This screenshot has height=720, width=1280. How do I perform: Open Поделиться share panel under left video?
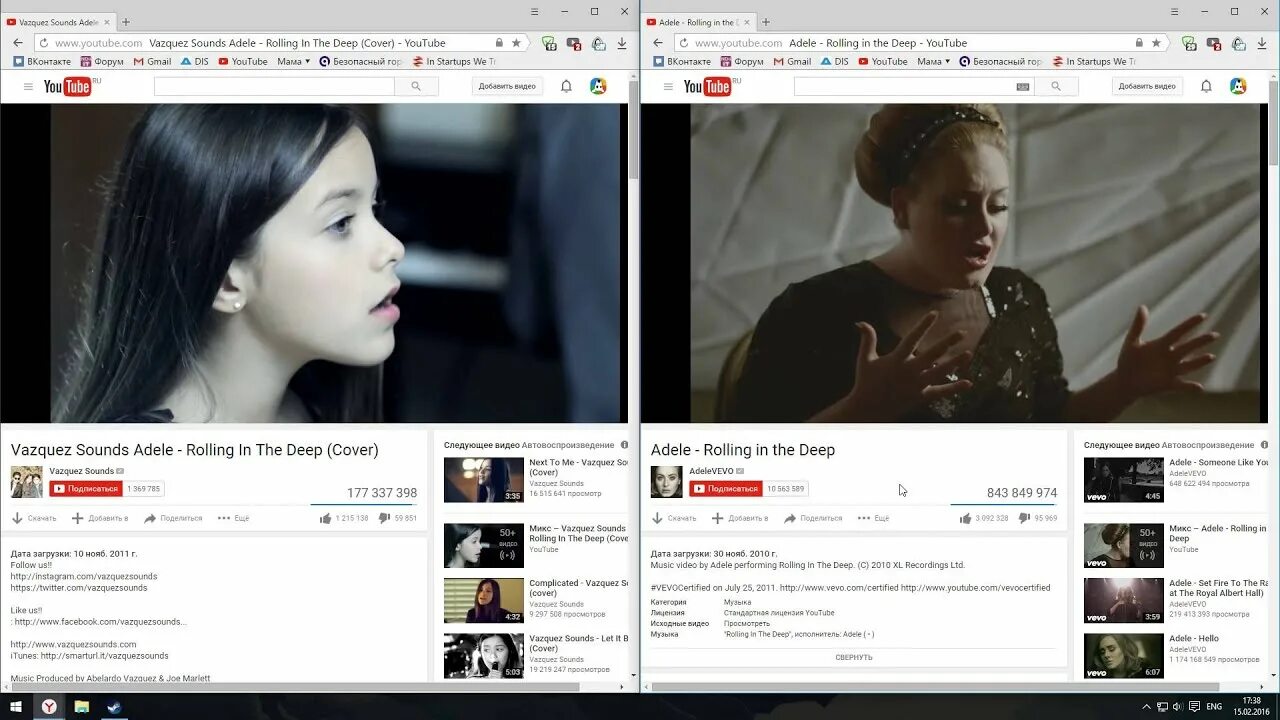pos(173,518)
